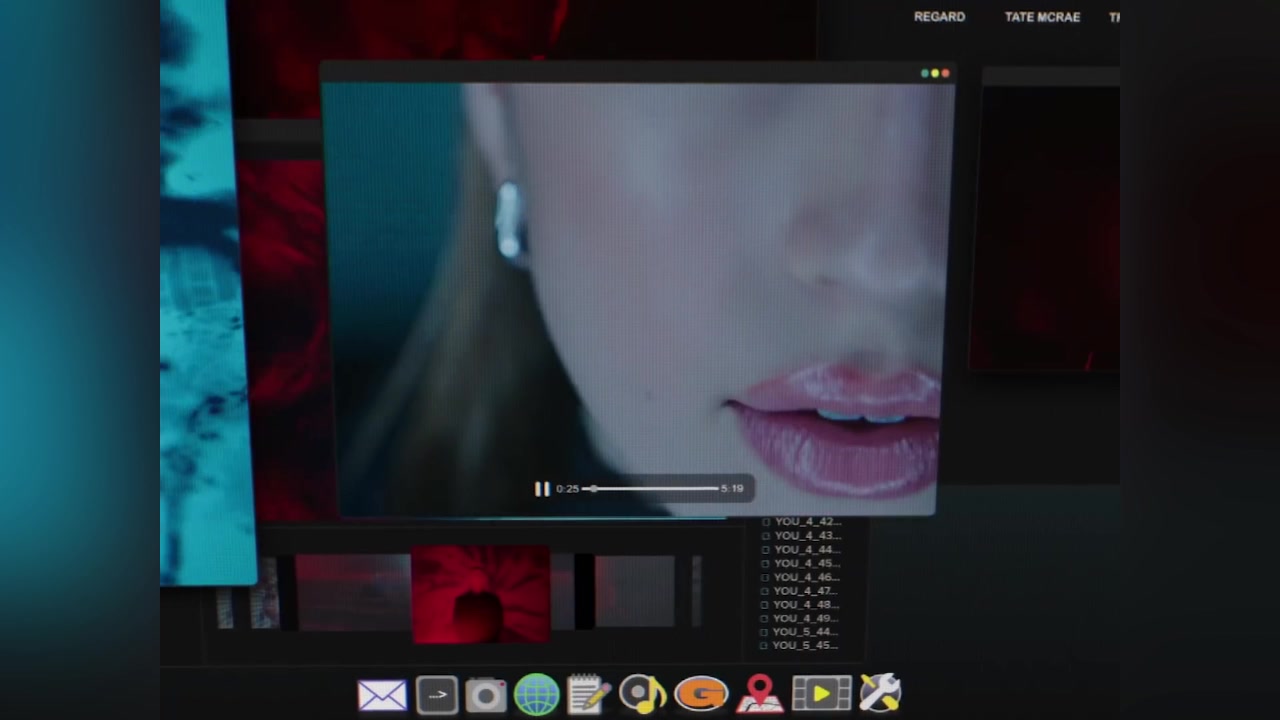Open the wrench and screwdriver utilities icon
The height and width of the screenshot is (720, 1280).
point(880,693)
